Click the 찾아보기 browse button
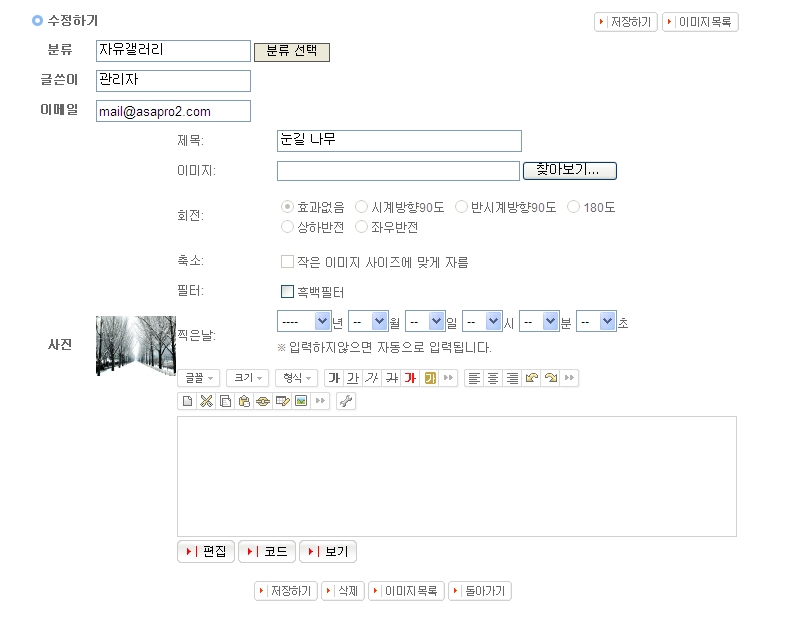The image size is (793, 618). click(569, 171)
